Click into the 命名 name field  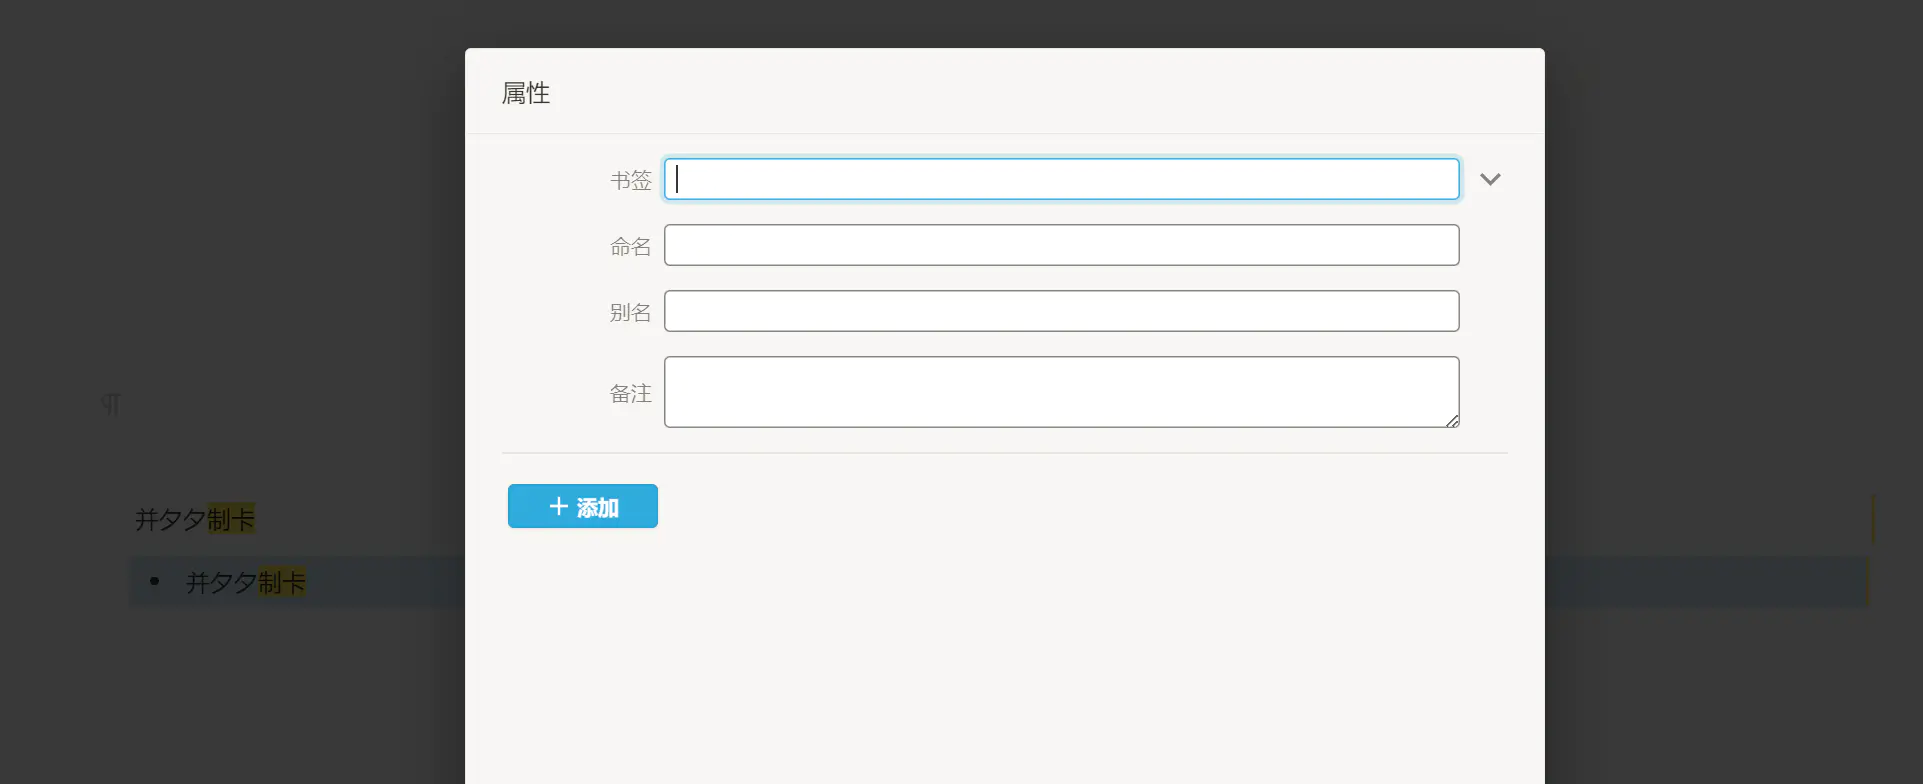1061,245
